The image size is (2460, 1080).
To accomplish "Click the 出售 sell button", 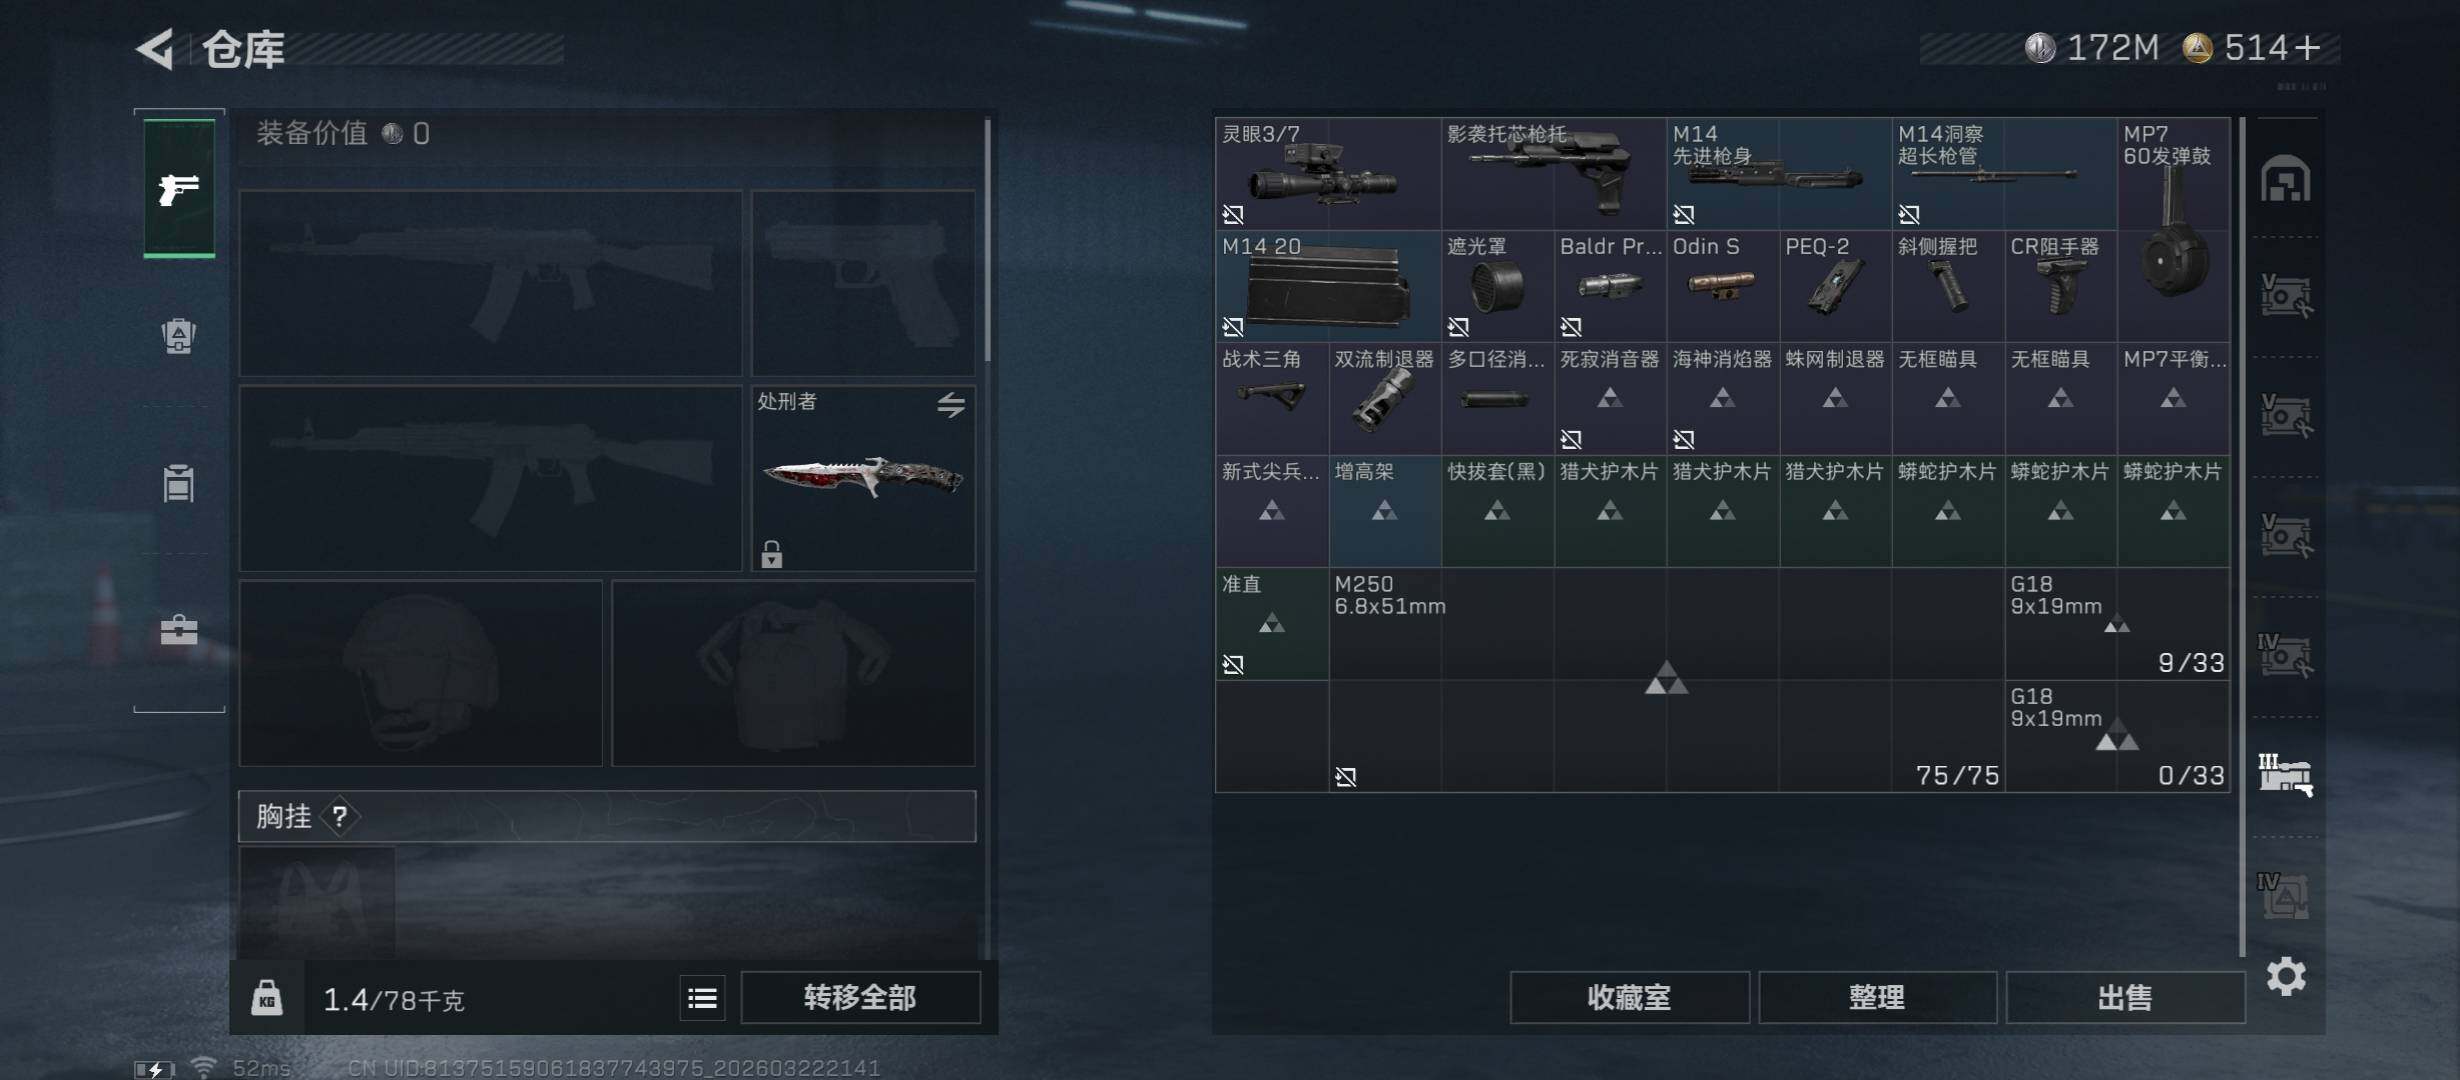I will click(x=2125, y=998).
